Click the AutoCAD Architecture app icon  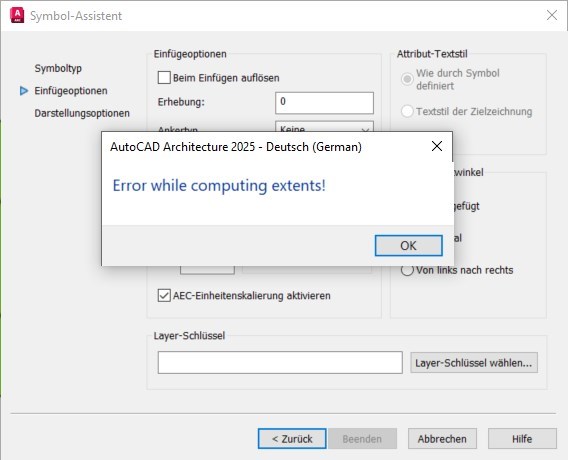pos(17,15)
